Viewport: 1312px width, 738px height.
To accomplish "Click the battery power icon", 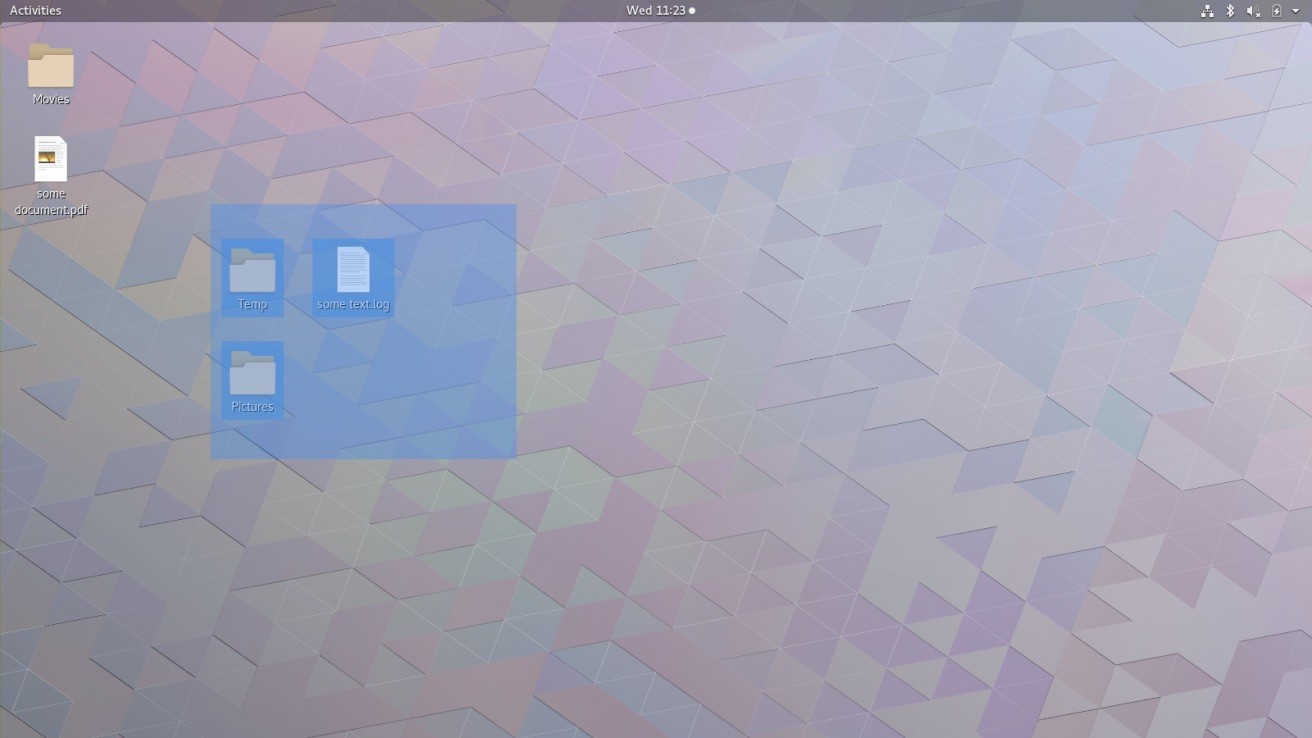I will pos(1276,11).
